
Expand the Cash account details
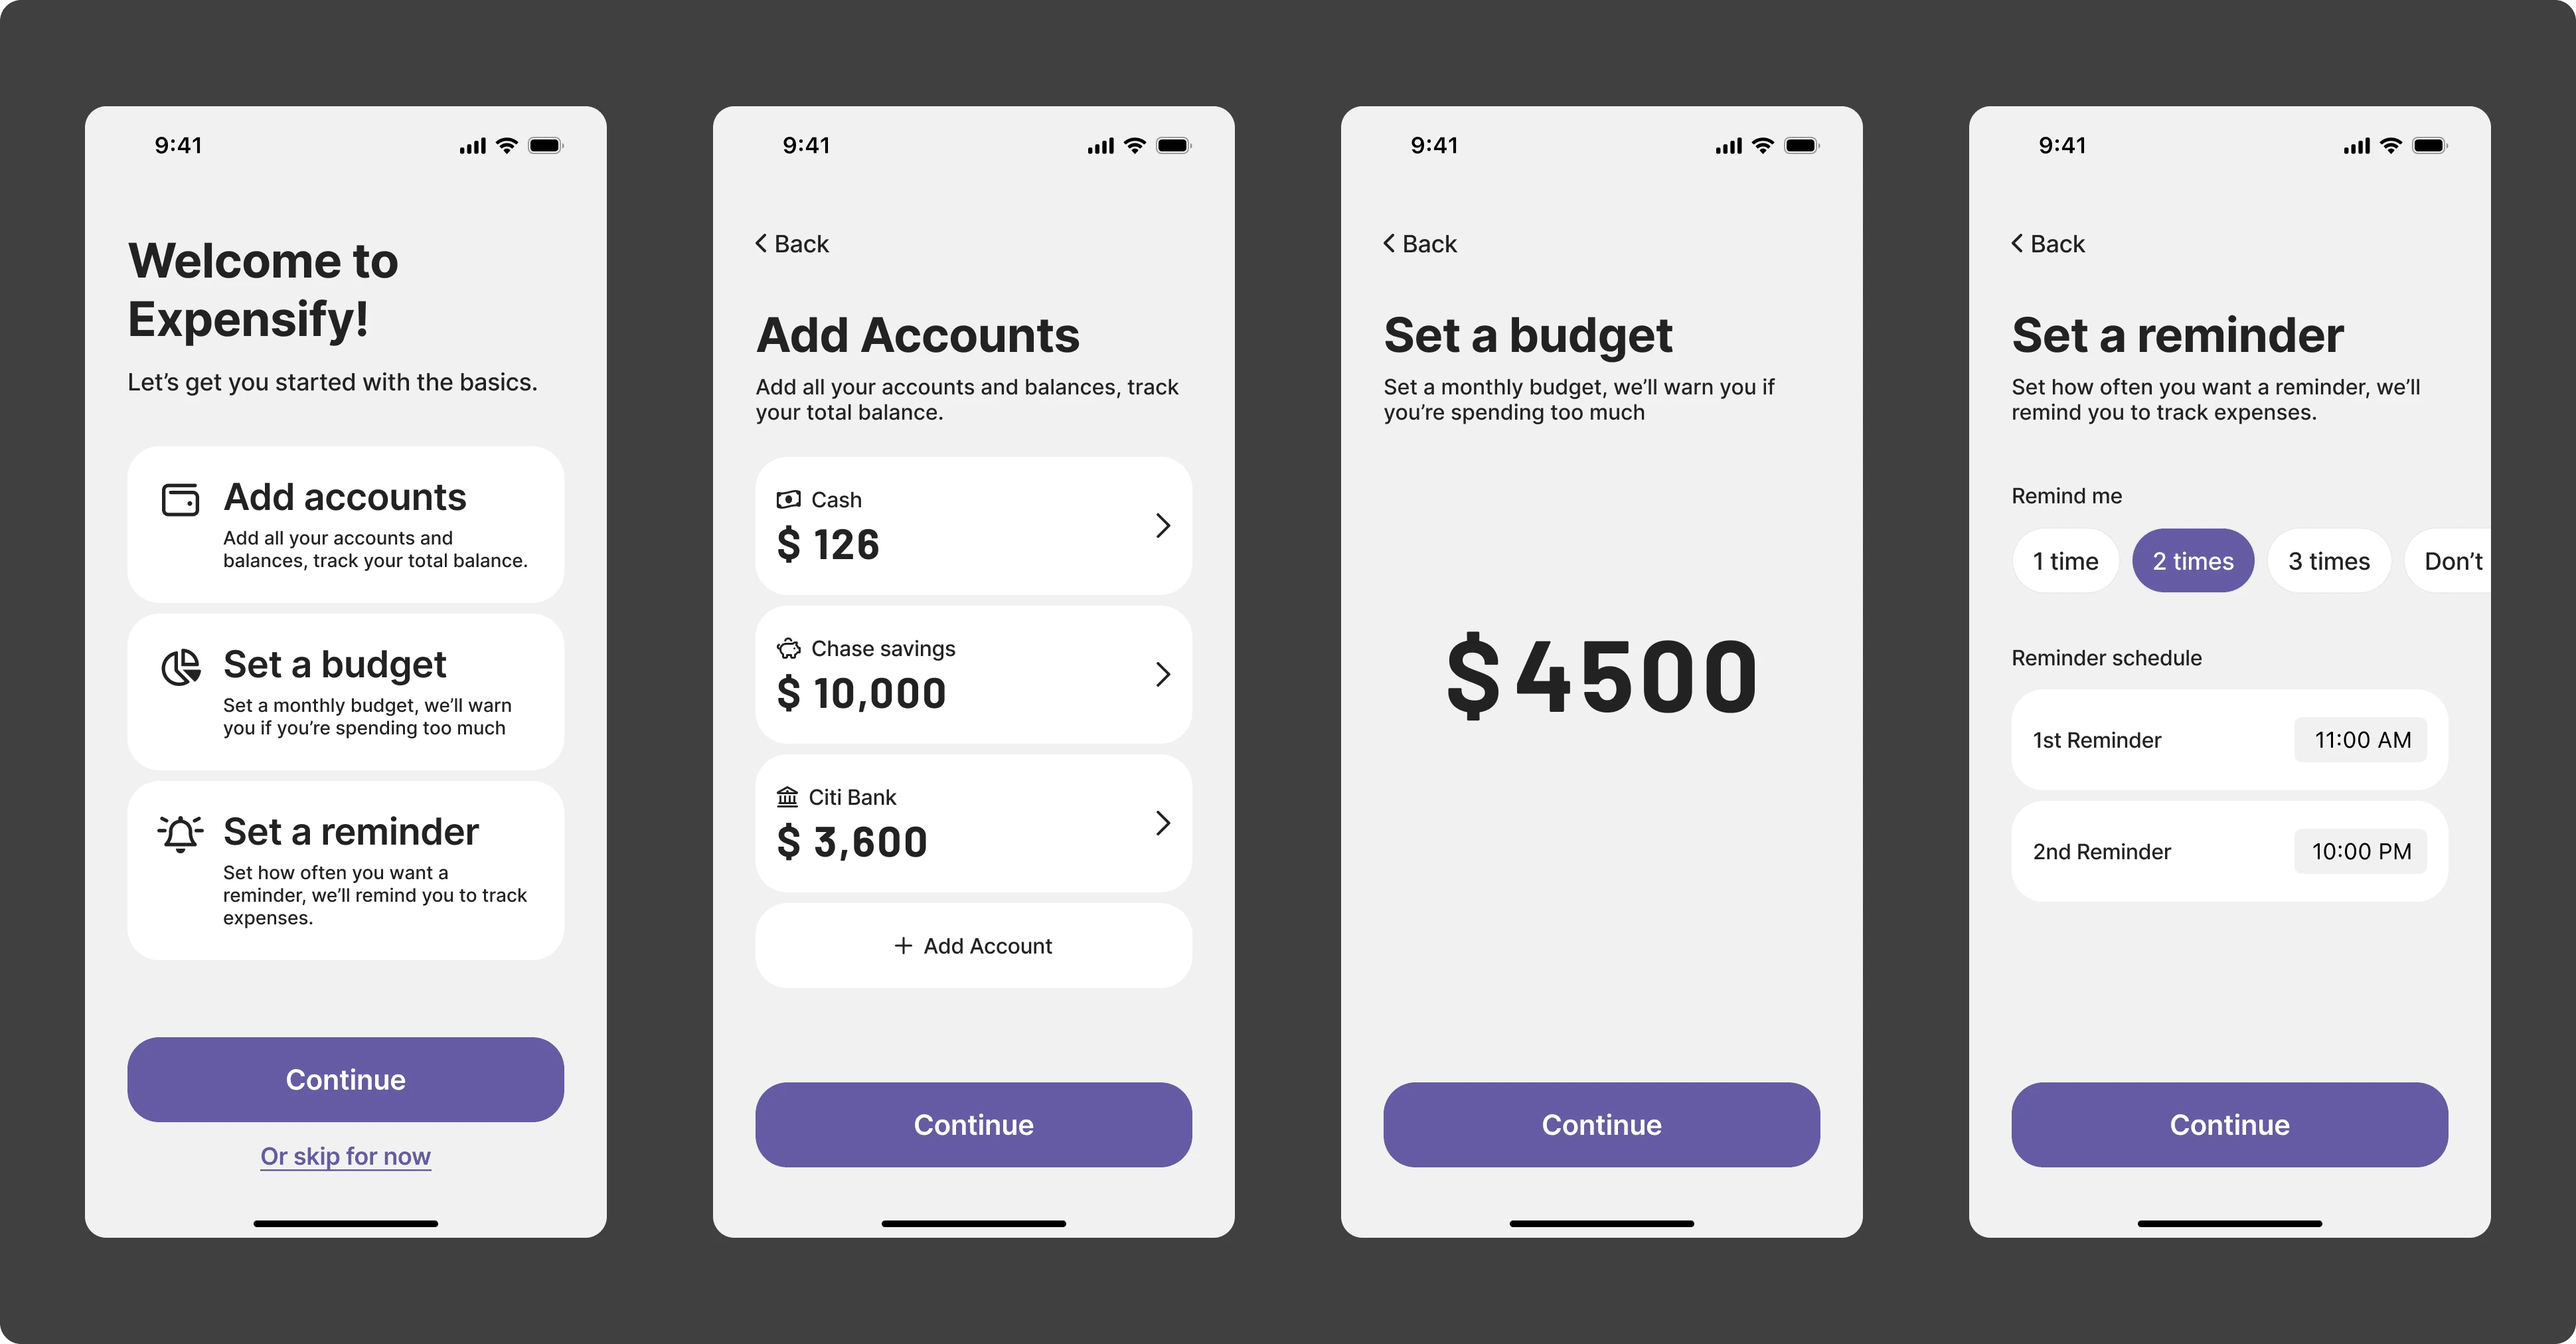pyautogui.click(x=1162, y=525)
